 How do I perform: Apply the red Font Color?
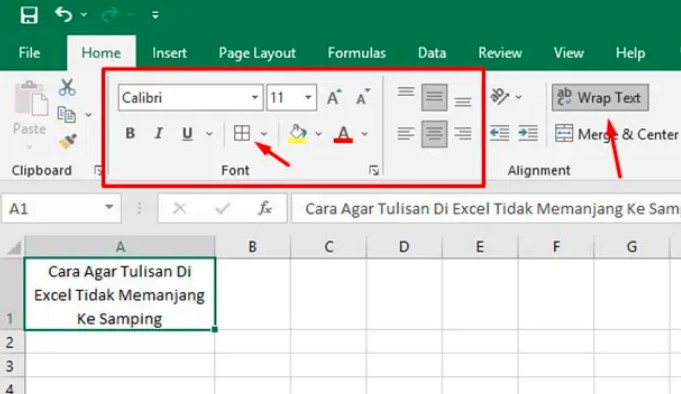tap(343, 134)
